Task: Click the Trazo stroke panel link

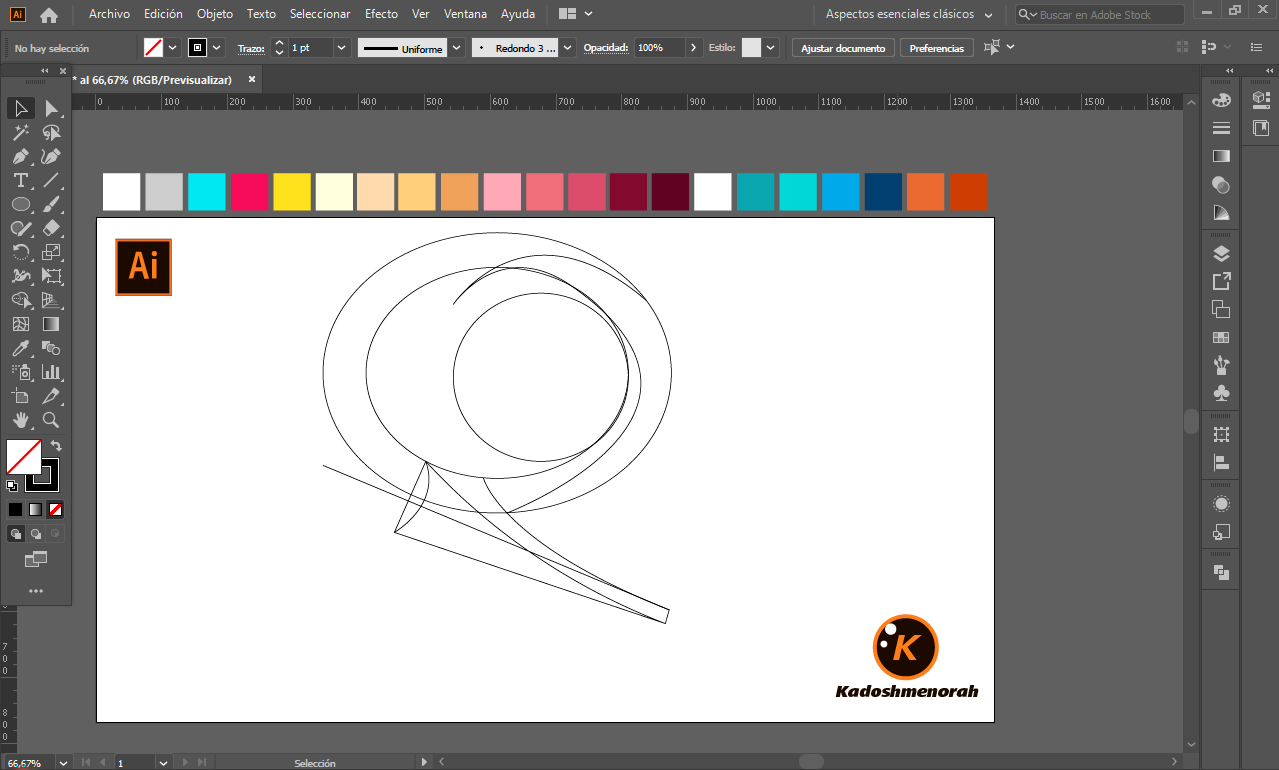Action: (251, 48)
